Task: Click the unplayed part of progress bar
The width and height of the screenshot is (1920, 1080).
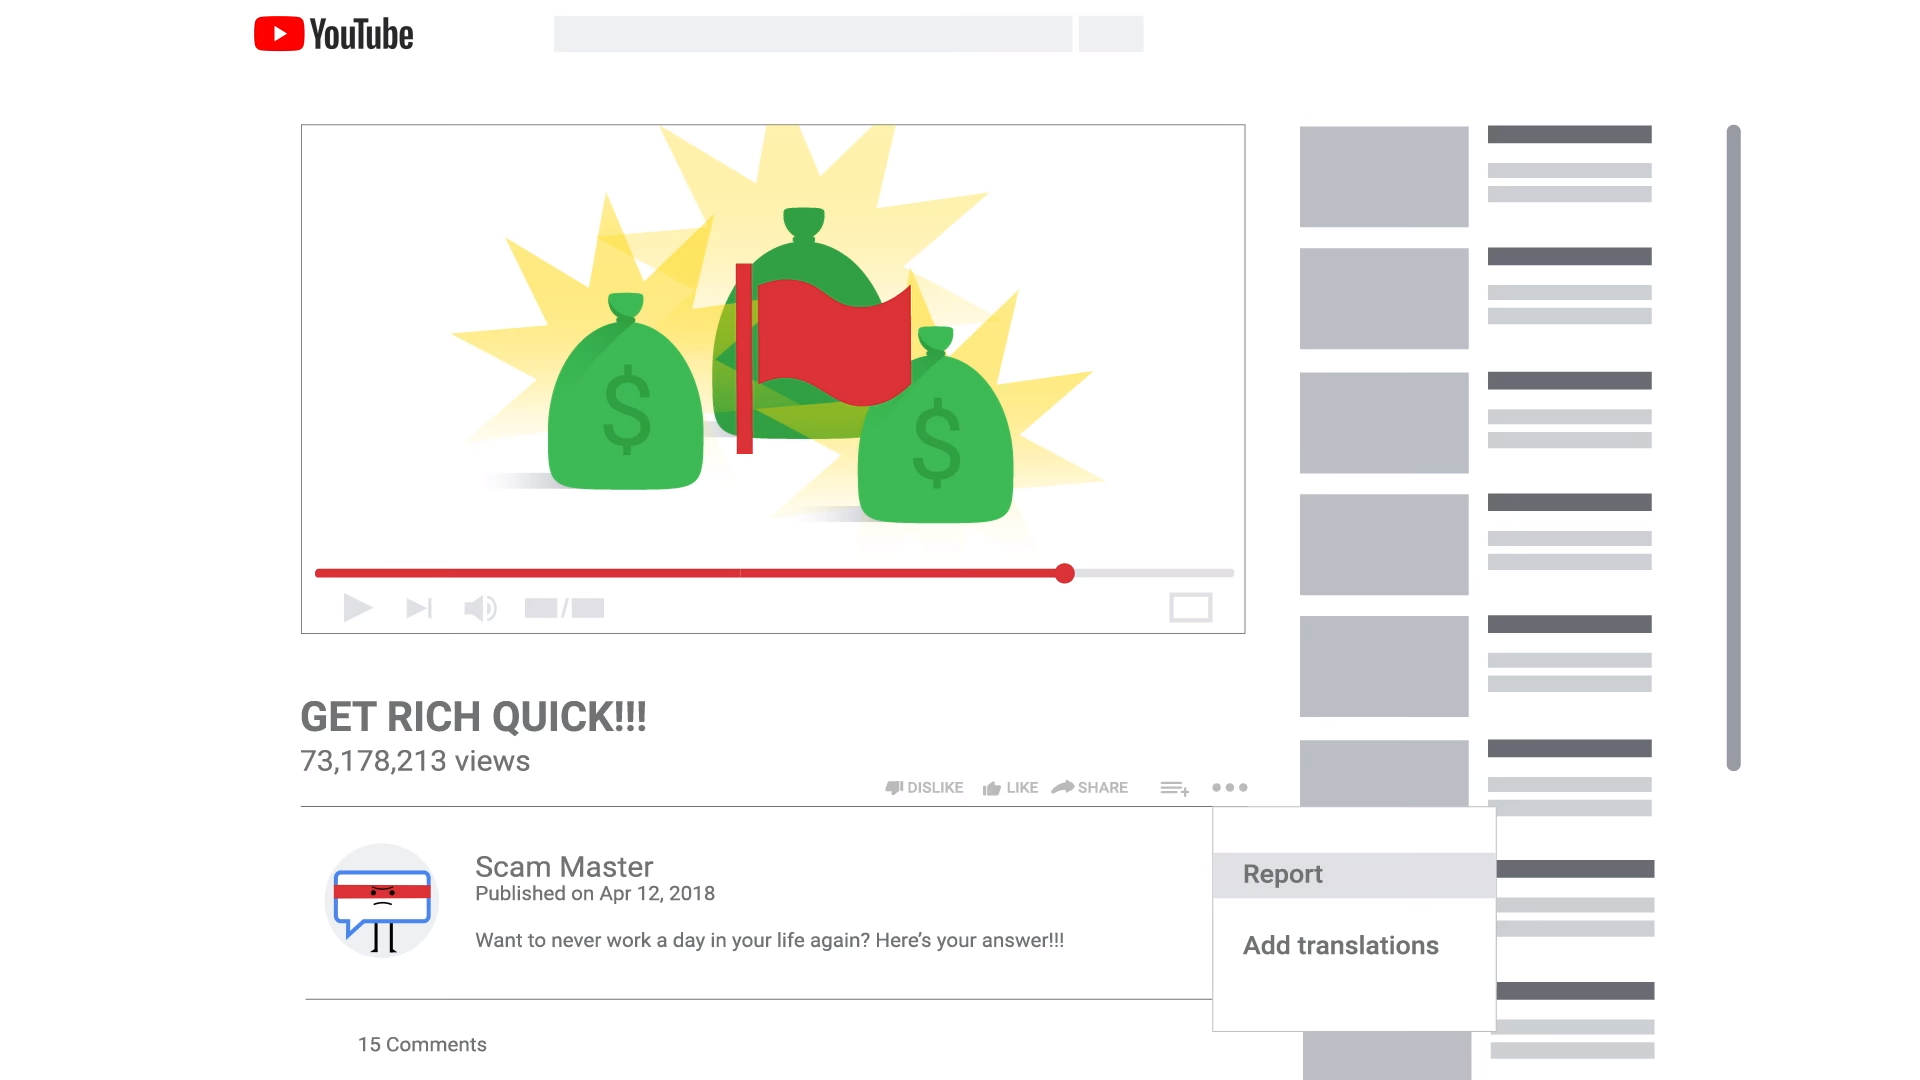Action: (1154, 573)
